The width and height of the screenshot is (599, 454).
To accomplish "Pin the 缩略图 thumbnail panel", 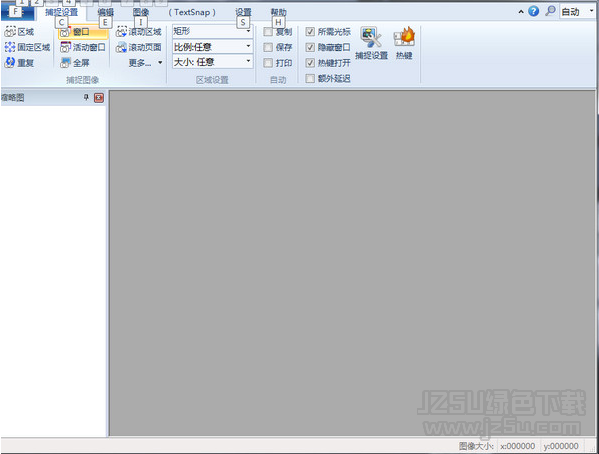I will click(86, 98).
